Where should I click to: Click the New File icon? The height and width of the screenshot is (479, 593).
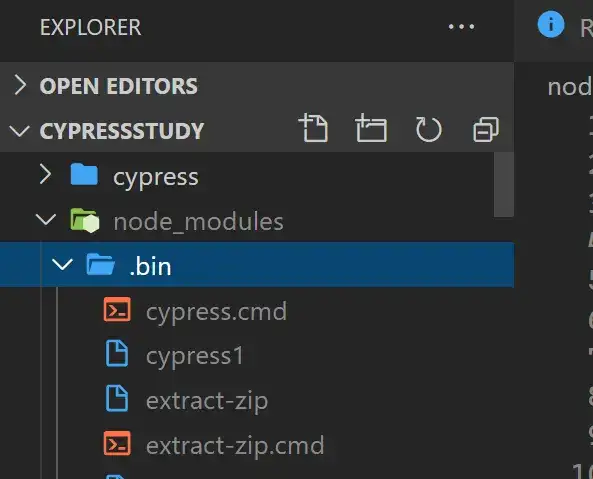tap(314, 128)
